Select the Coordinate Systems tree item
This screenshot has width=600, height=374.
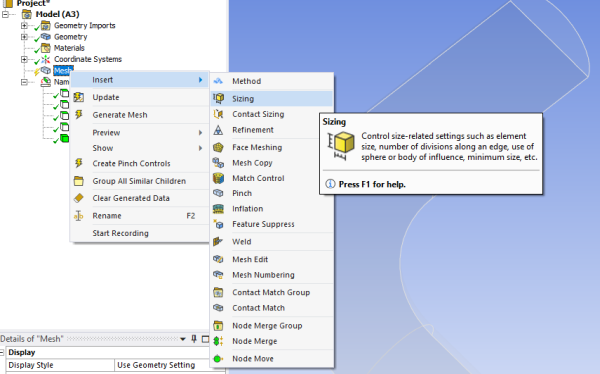coord(88,59)
